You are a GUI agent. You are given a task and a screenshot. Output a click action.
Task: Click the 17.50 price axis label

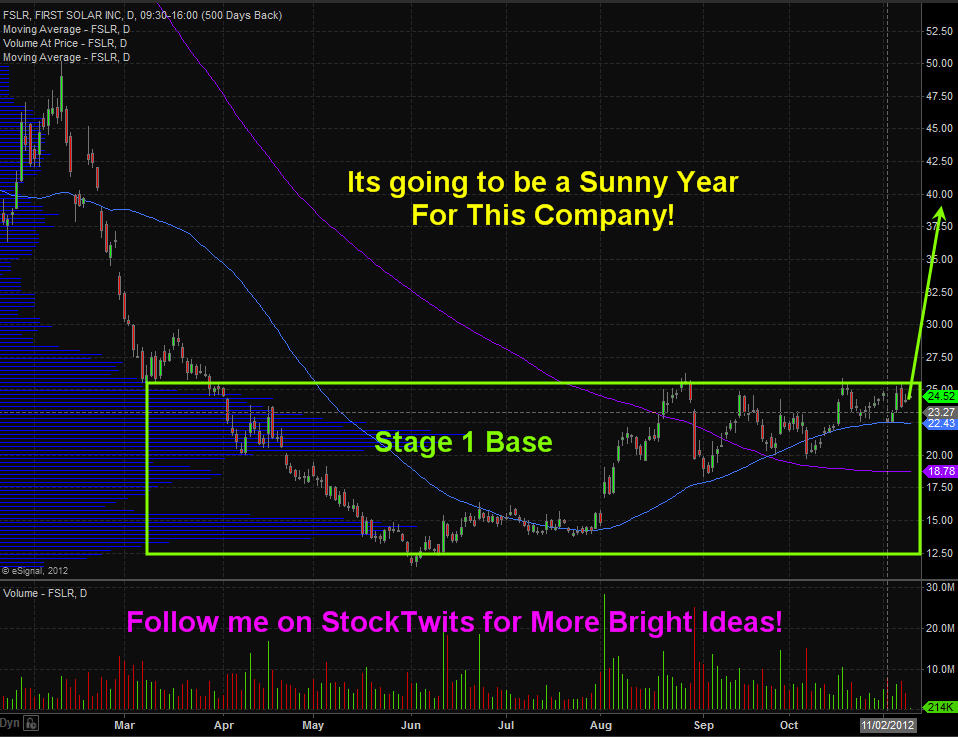(940, 487)
